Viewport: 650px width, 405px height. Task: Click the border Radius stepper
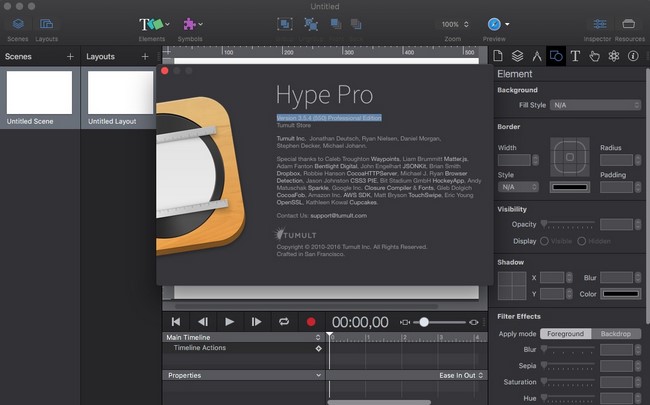click(x=638, y=160)
